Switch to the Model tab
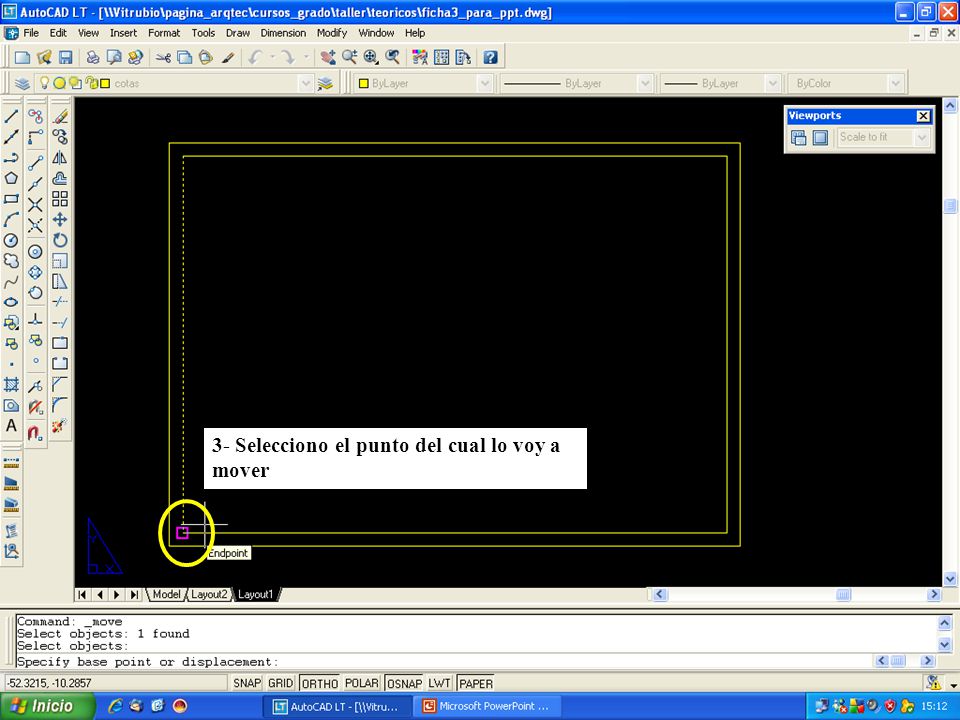Image resolution: width=960 pixels, height=720 pixels. click(166, 594)
